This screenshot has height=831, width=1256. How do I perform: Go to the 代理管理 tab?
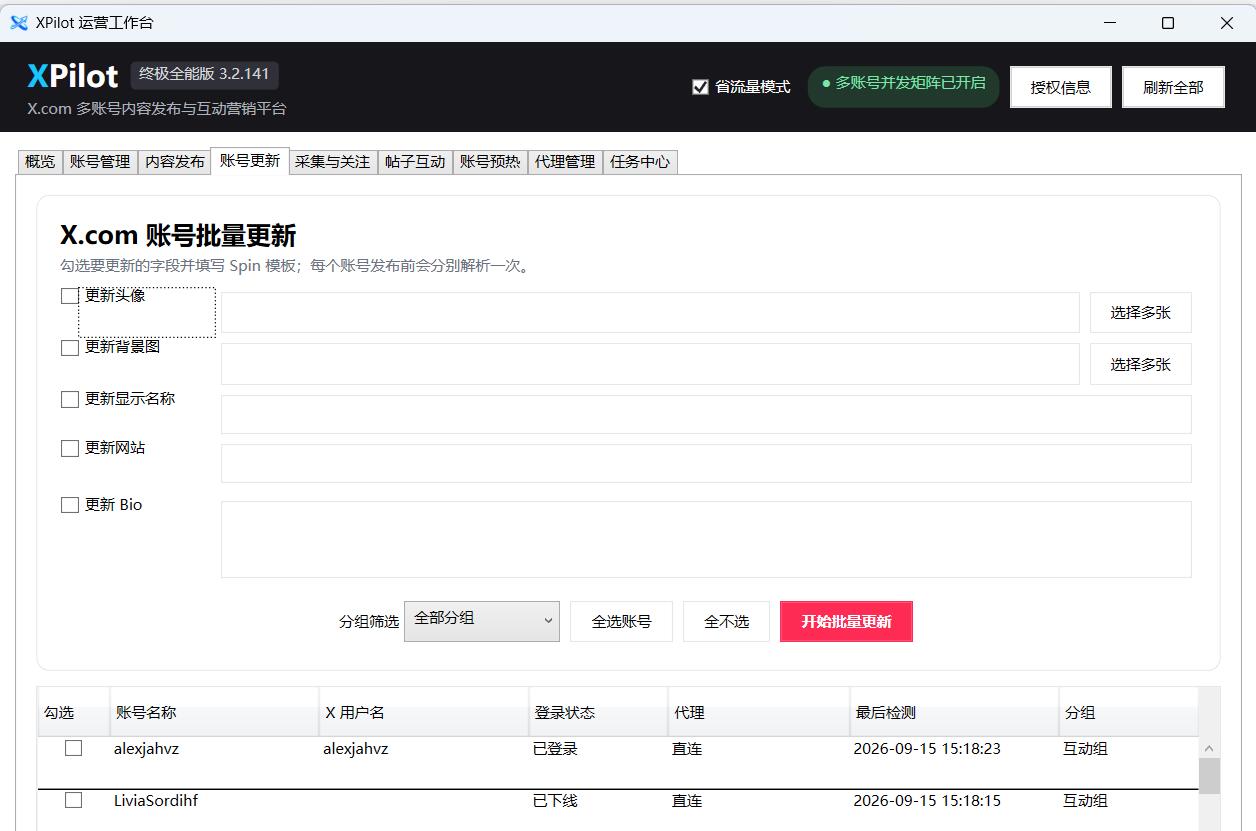pyautogui.click(x=565, y=161)
